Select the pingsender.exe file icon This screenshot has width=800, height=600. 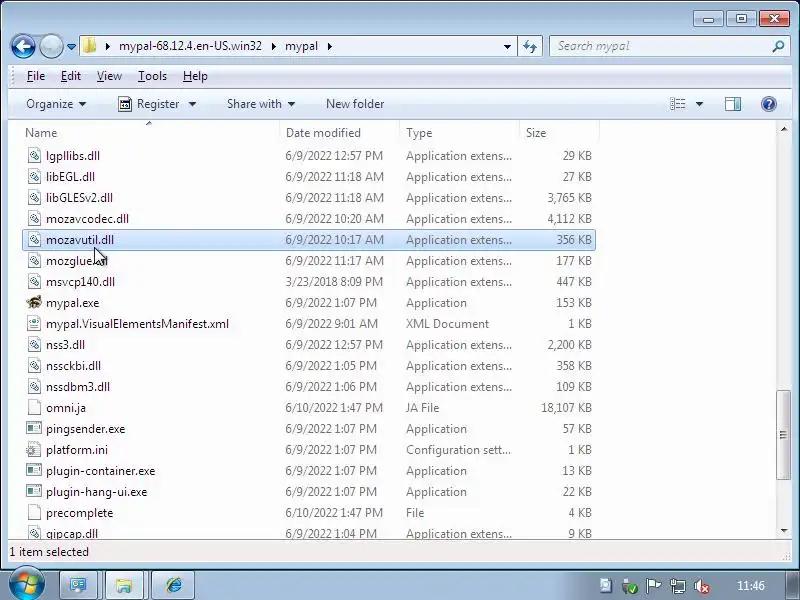(x=34, y=429)
